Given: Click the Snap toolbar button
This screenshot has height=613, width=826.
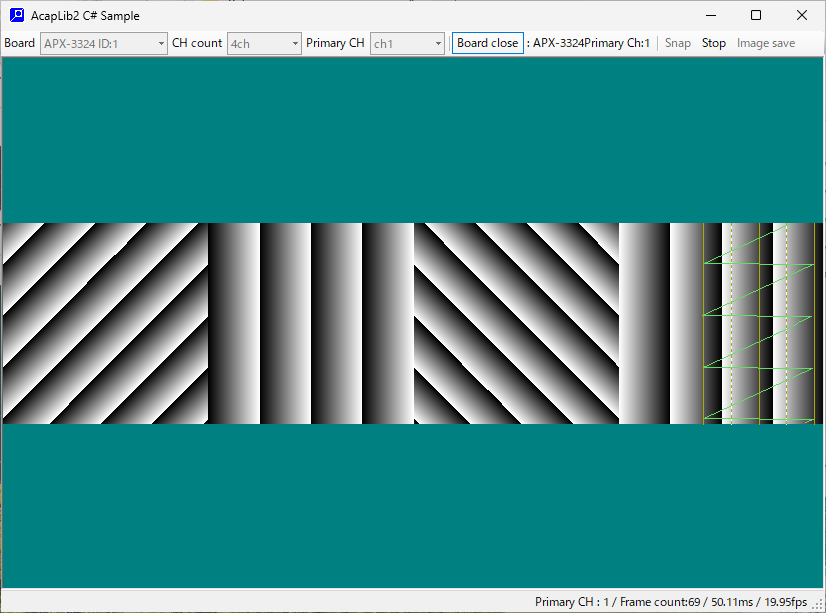Looking at the screenshot, I should (x=678, y=43).
